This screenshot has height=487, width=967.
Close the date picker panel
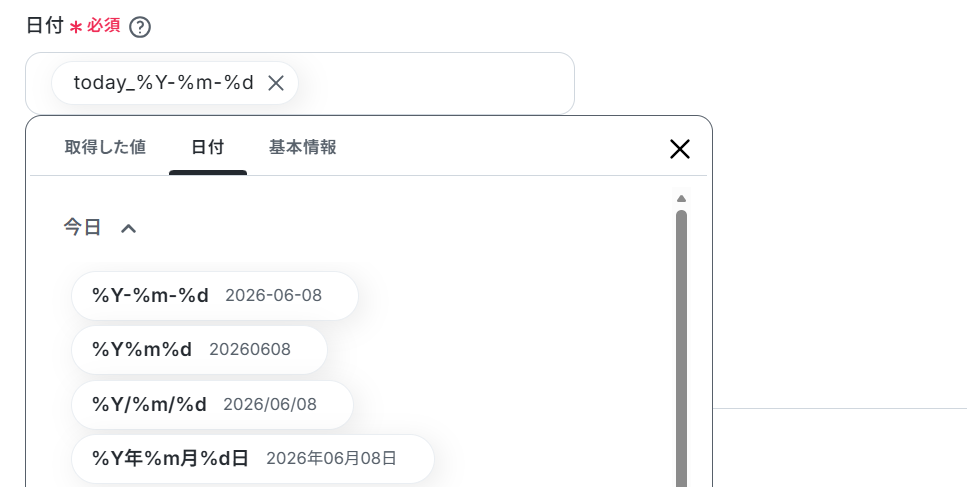(x=680, y=149)
